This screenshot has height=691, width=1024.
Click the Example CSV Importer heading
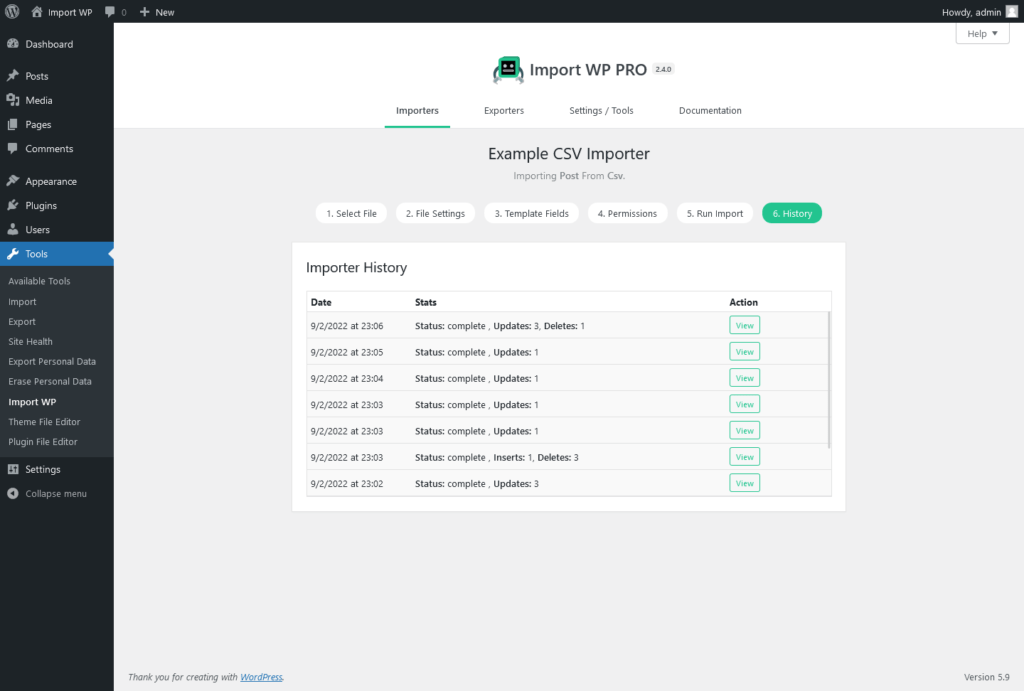[x=569, y=153]
